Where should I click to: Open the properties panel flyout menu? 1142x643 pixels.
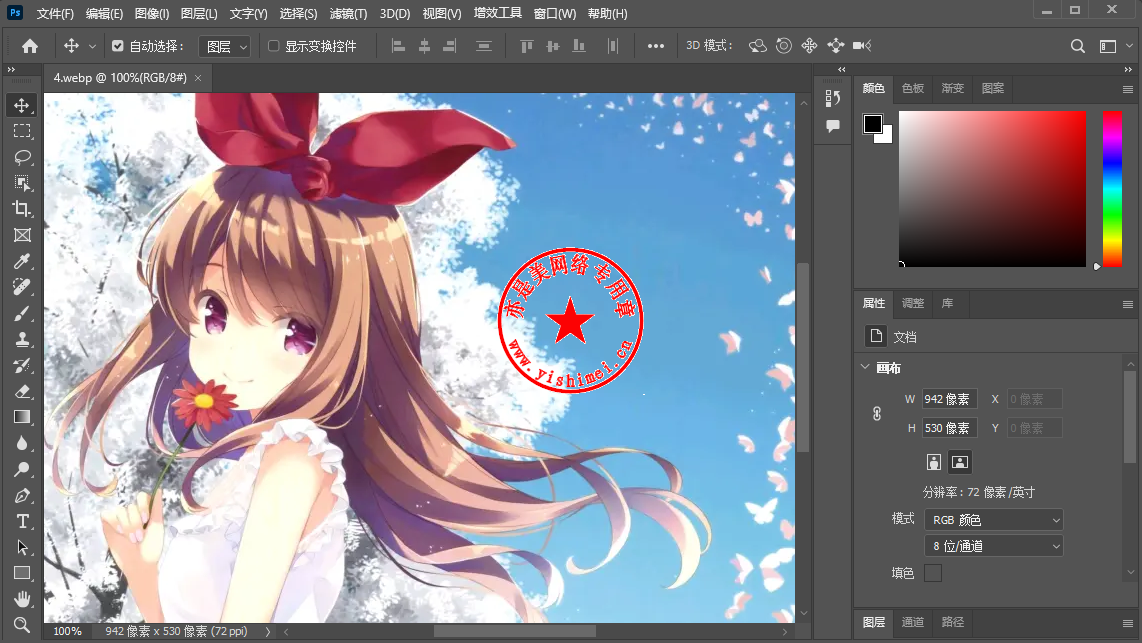[x=1127, y=304]
